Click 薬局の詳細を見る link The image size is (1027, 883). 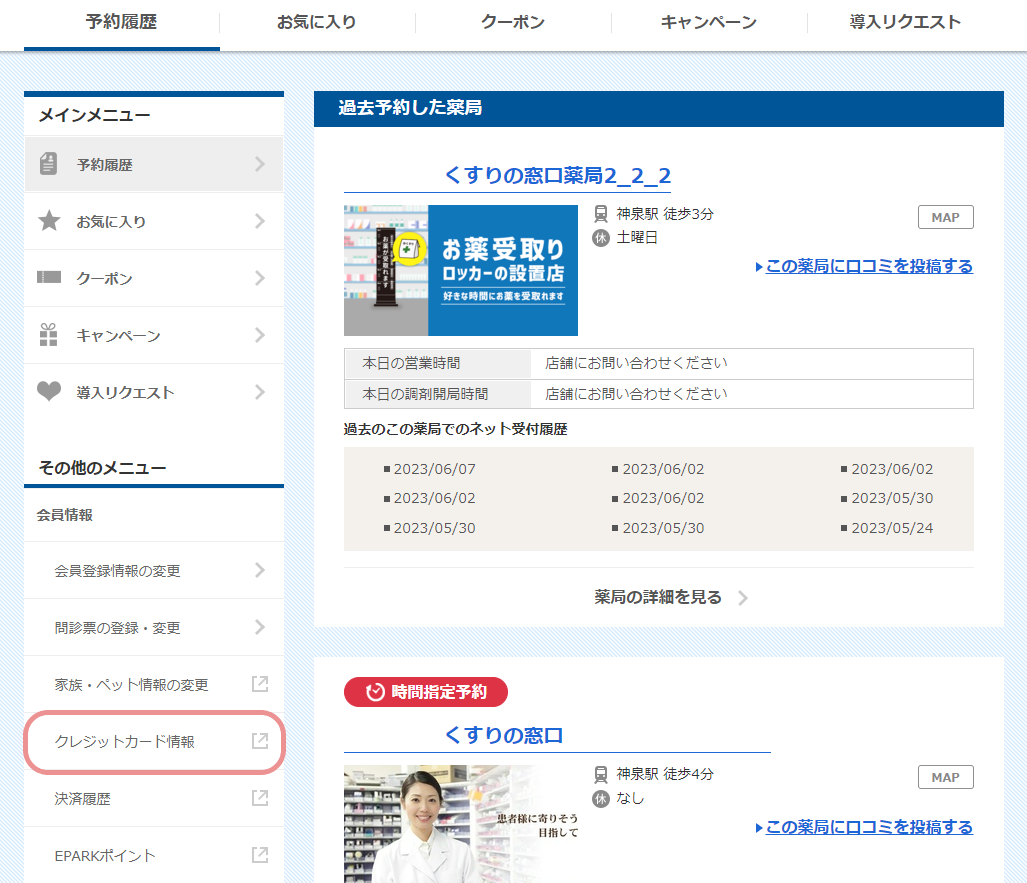tap(658, 597)
